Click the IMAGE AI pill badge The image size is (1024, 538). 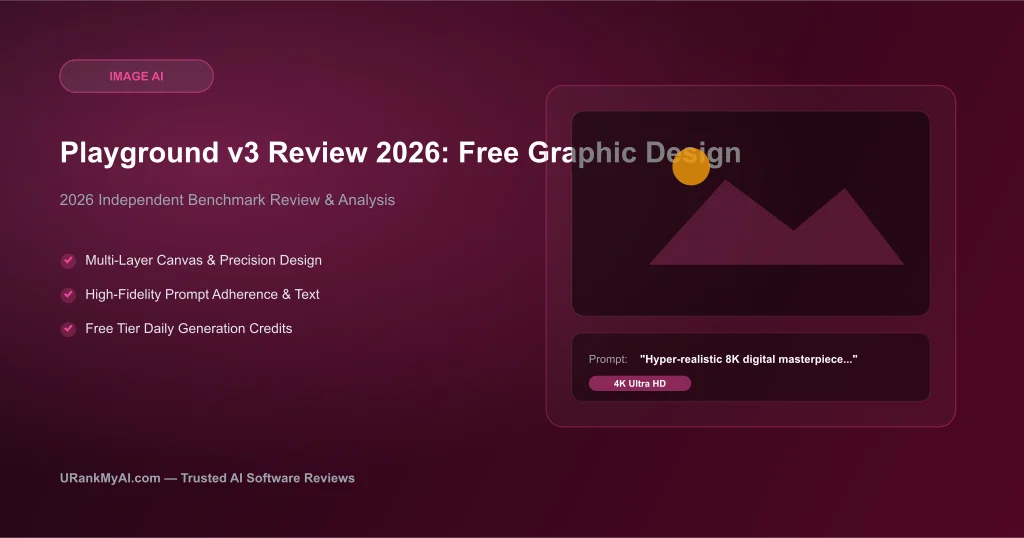point(136,76)
